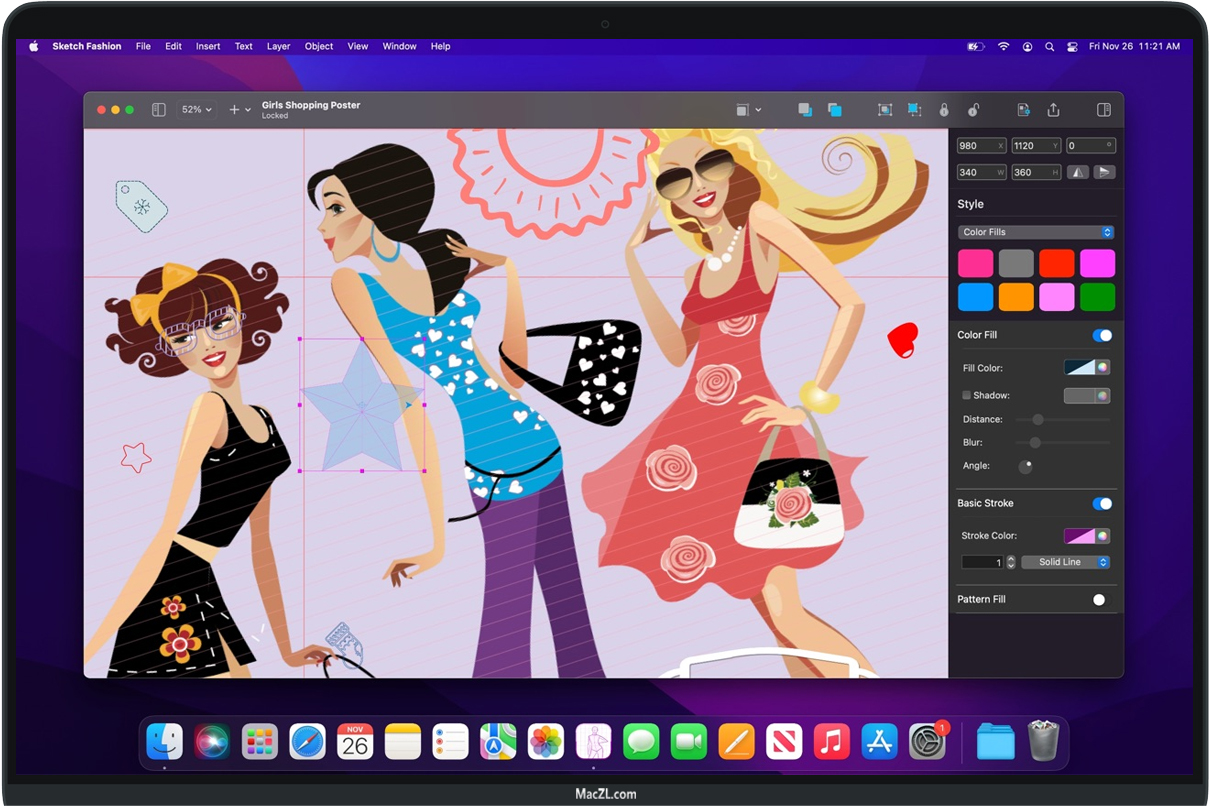Click the Ungroup objects toolbar icon
1210x806 pixels.
914,110
